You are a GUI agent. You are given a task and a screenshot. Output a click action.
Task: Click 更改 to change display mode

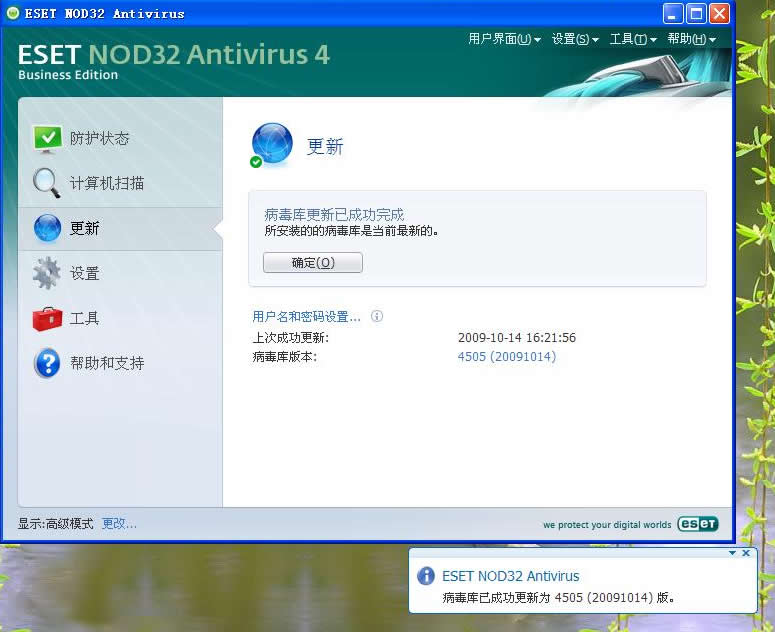pyautogui.click(x=119, y=524)
